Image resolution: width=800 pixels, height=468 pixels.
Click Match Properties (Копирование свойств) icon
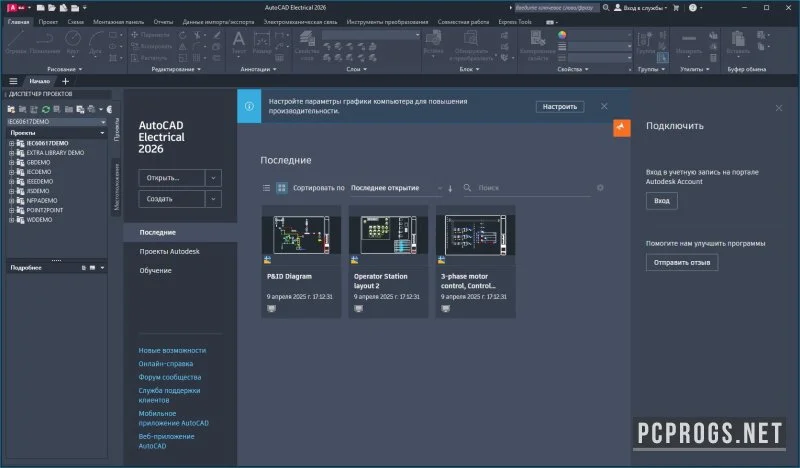pos(537,45)
